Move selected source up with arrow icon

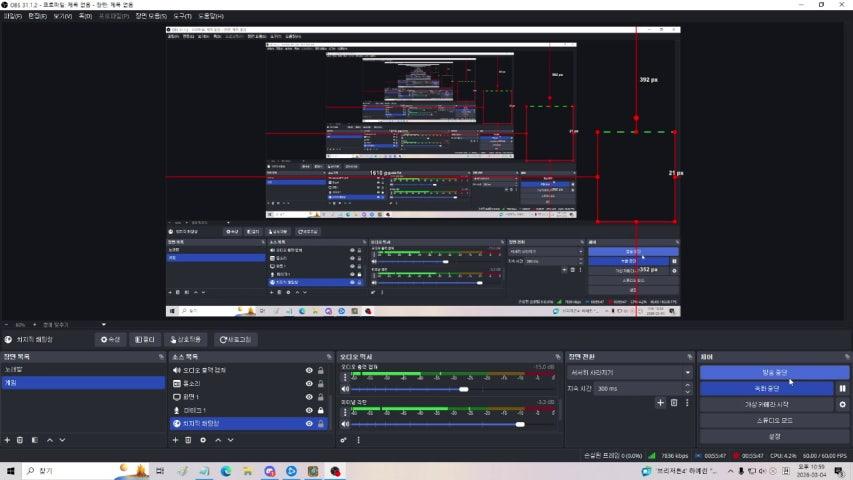(x=218, y=439)
